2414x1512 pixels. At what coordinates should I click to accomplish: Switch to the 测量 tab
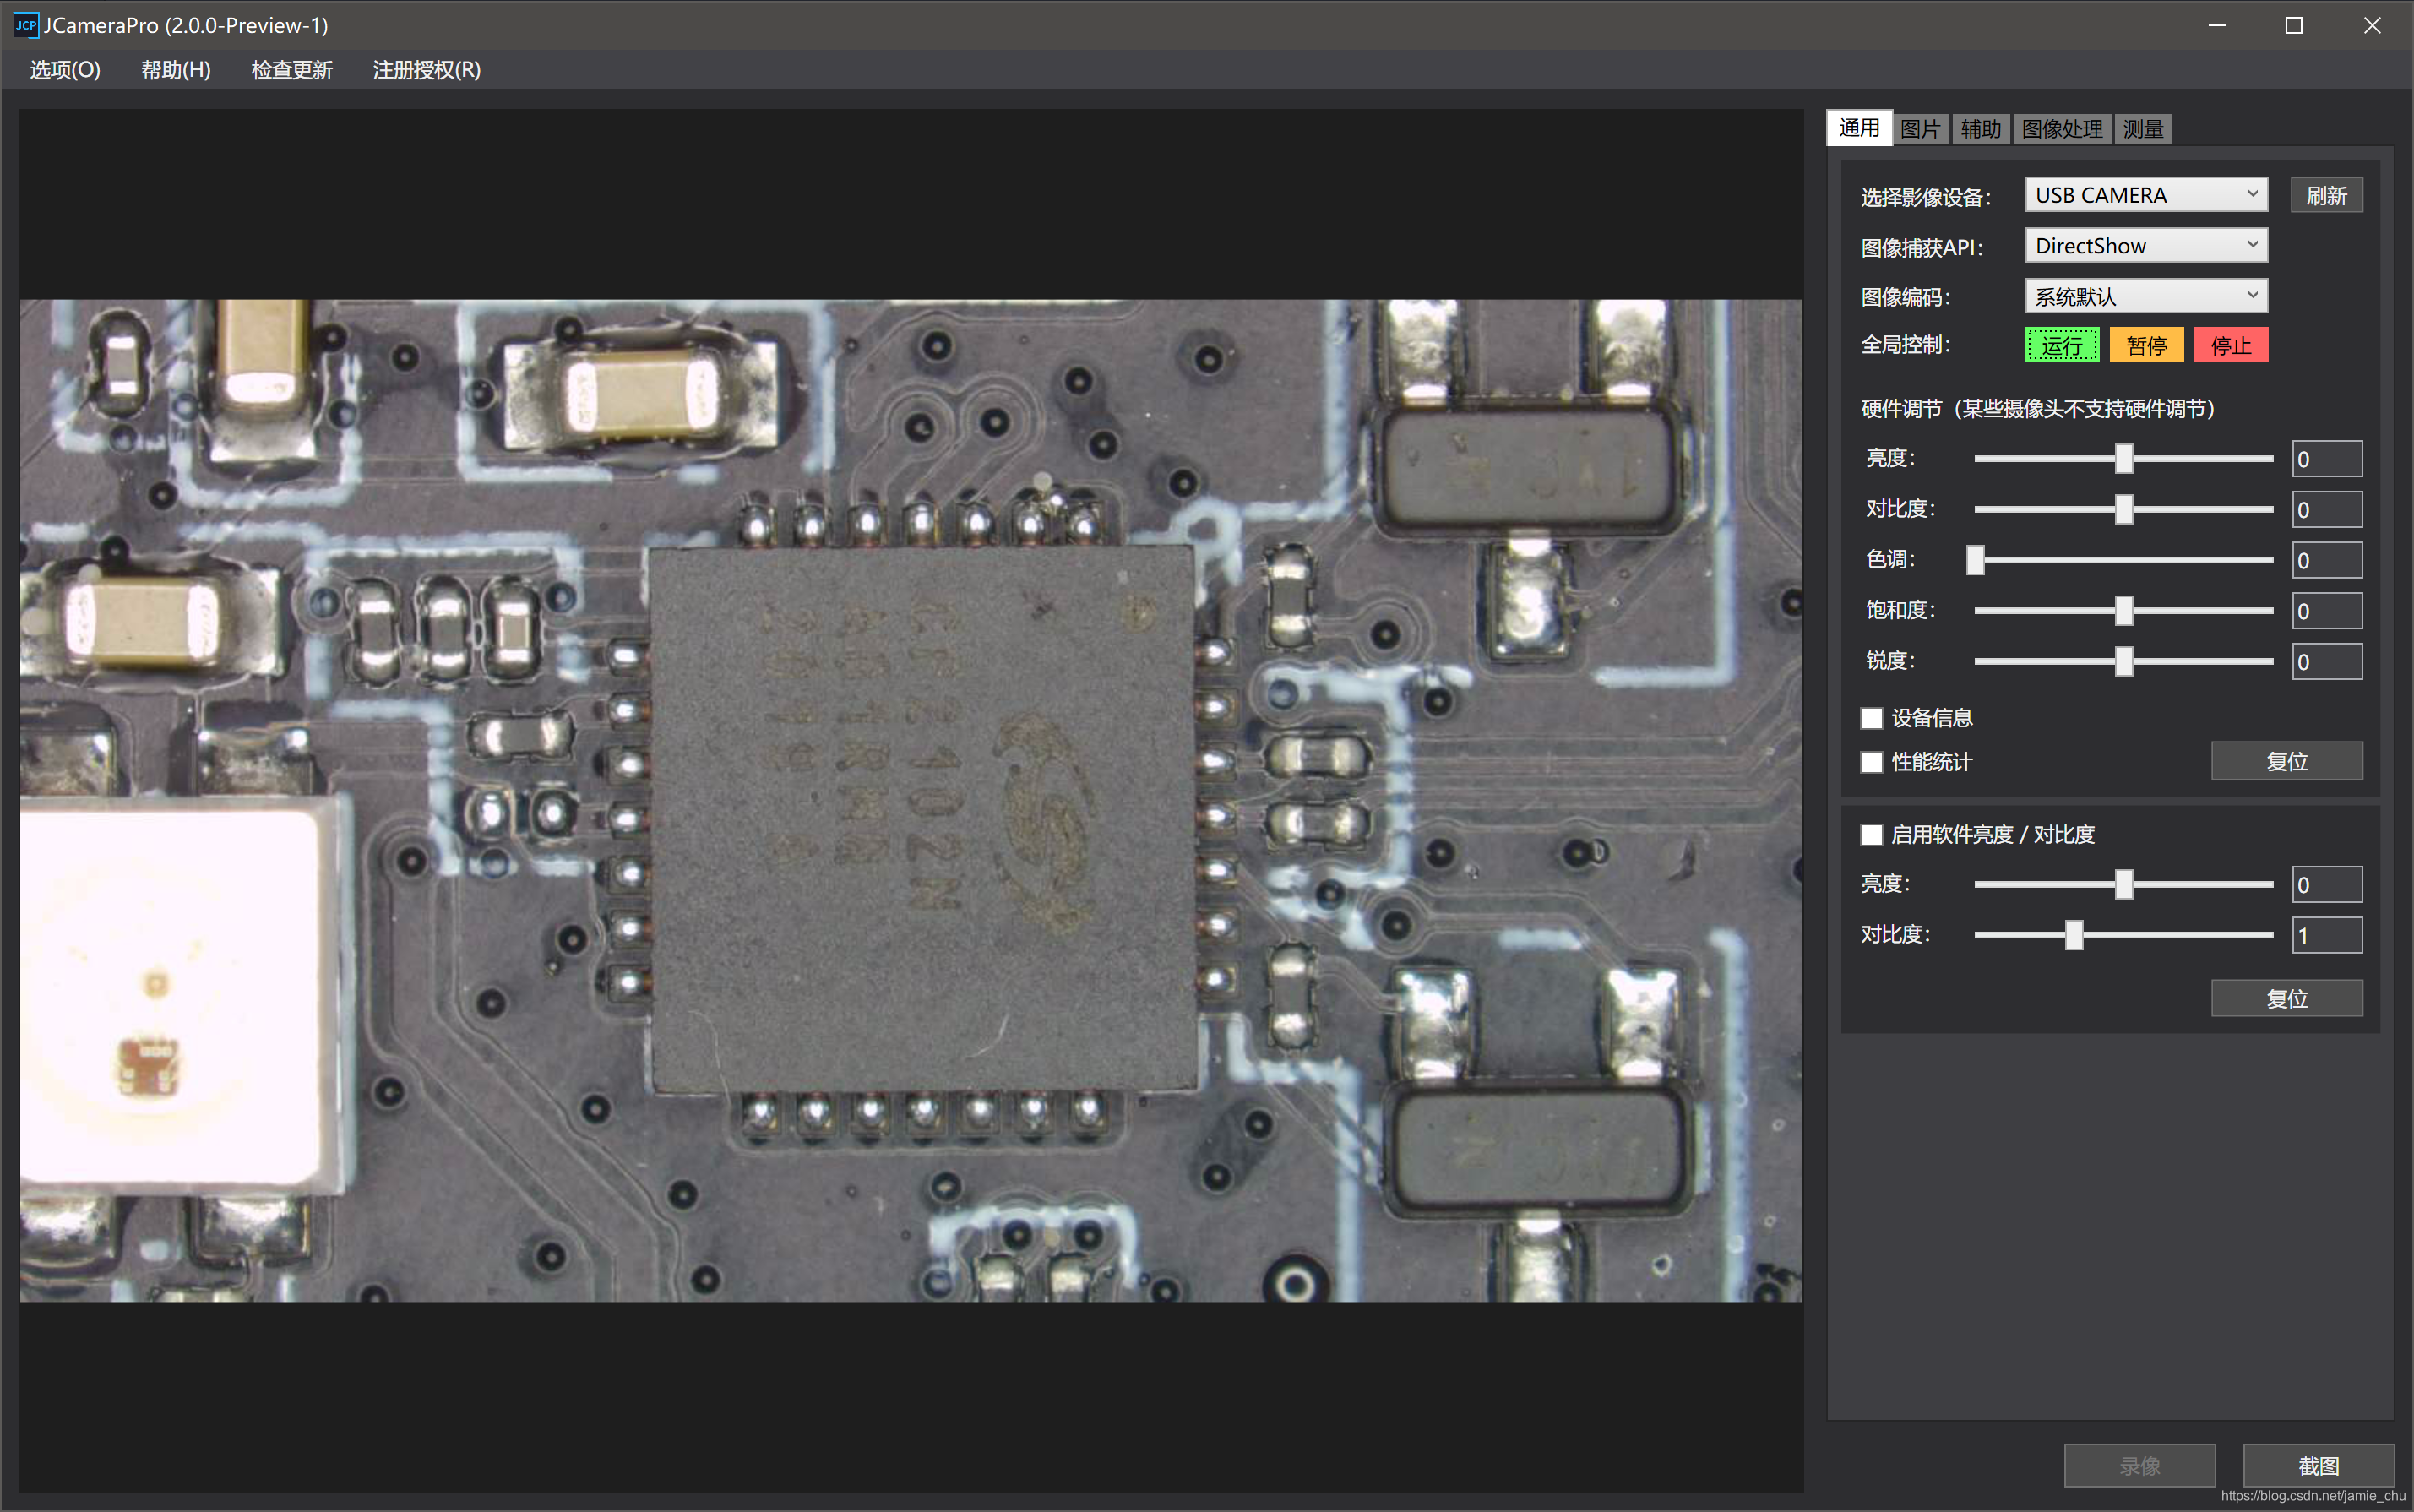[2142, 129]
